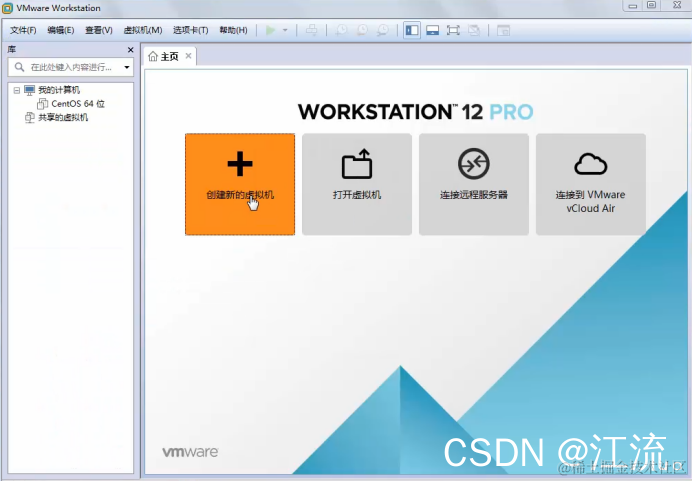Click the VMware Workstation title bar icon

[7, 8]
